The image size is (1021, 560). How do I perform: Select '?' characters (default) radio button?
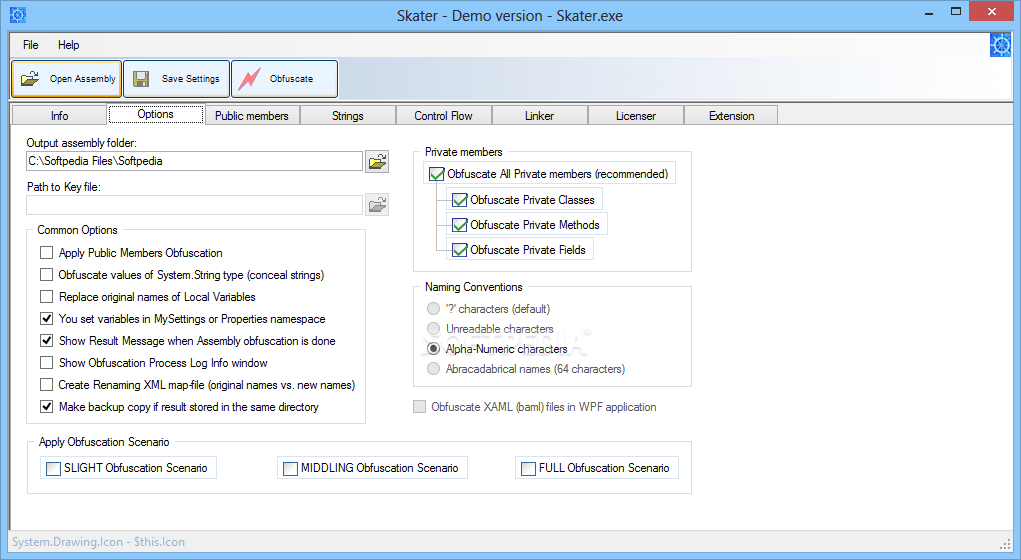pyautogui.click(x=433, y=309)
